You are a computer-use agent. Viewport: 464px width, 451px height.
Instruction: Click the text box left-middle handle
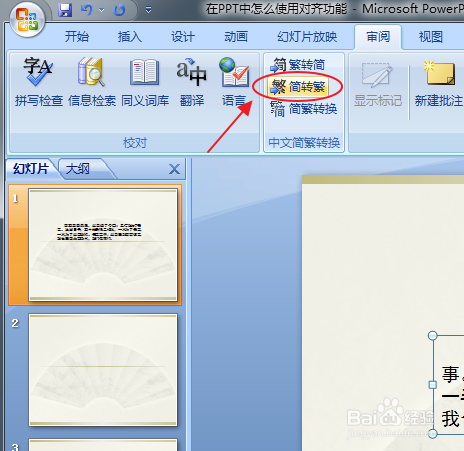click(433, 385)
